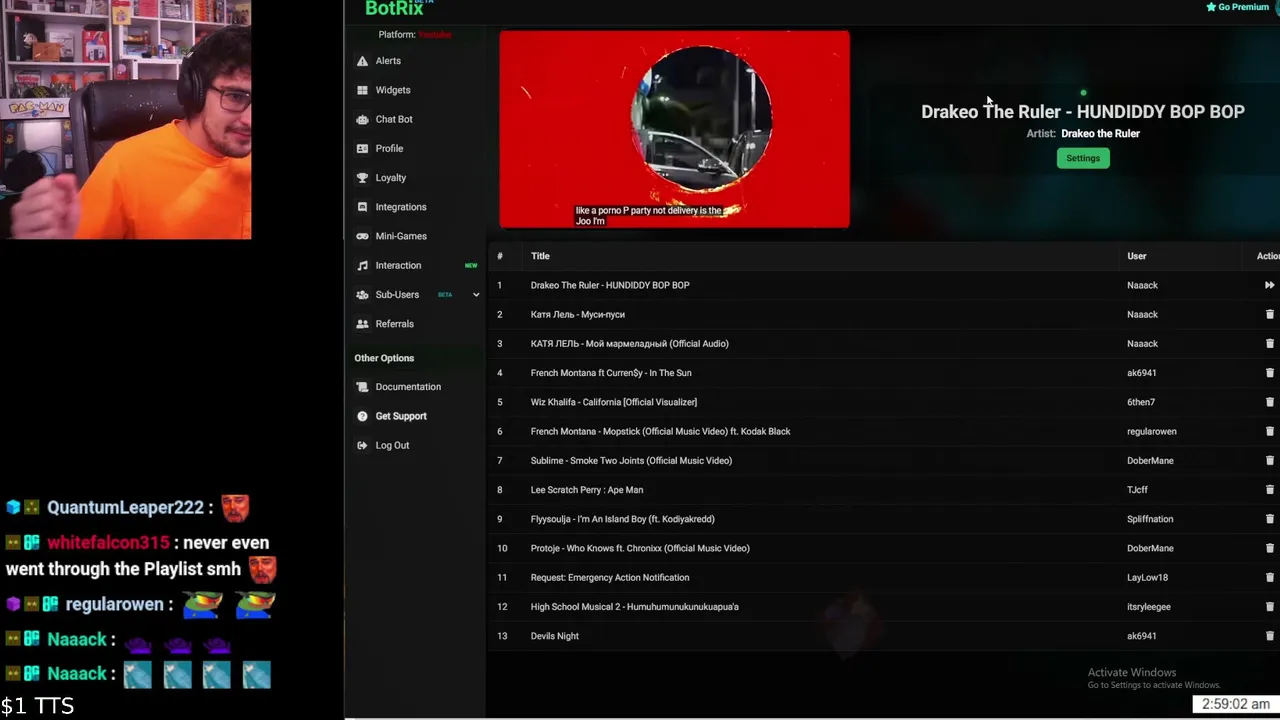Screen dimensions: 1280x720
Task: Select 'Lee Scratch Perry : Ape Man' title
Action: [x=587, y=490]
